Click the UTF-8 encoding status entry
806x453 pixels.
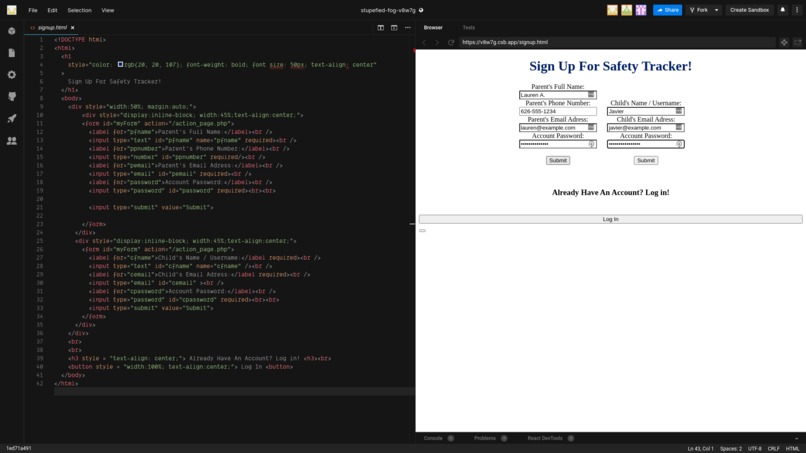pyautogui.click(x=755, y=449)
